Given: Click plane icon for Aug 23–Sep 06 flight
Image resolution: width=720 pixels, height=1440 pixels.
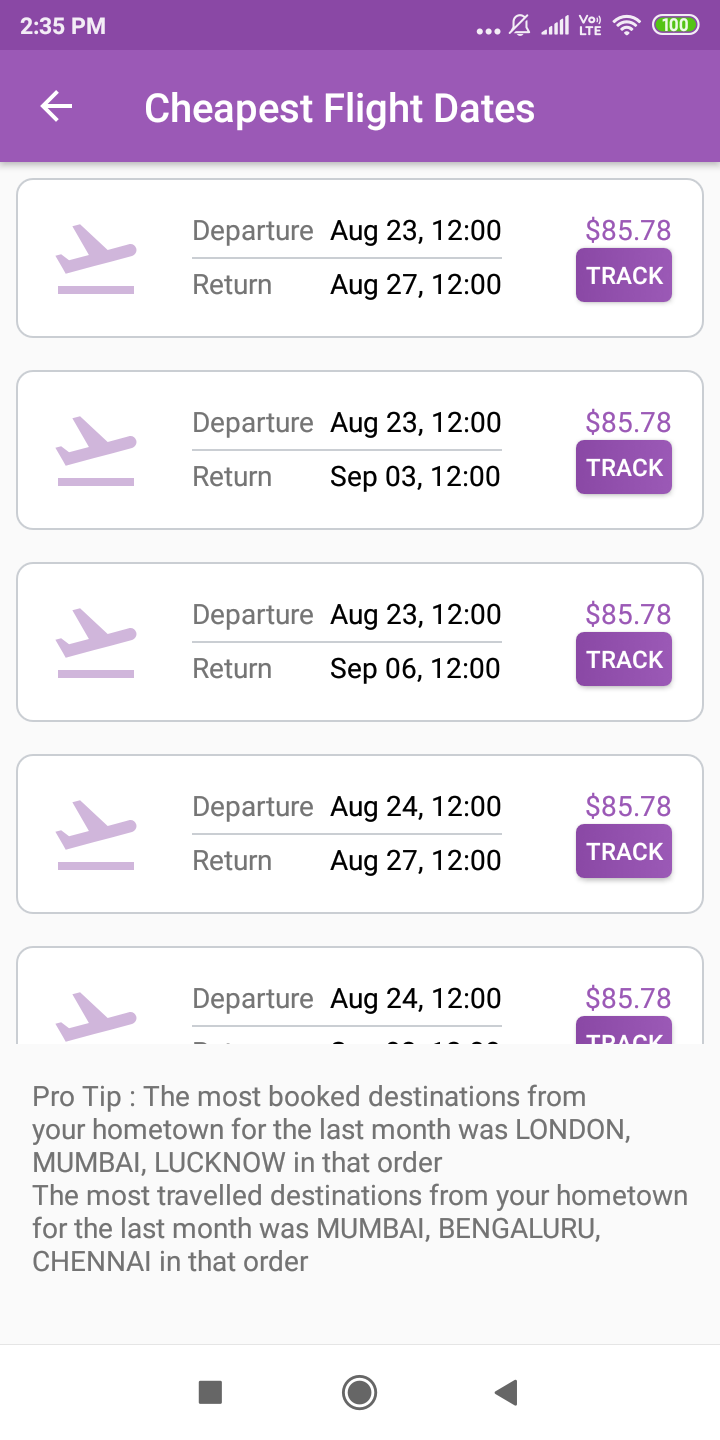Looking at the screenshot, I should pyautogui.click(x=96, y=643).
